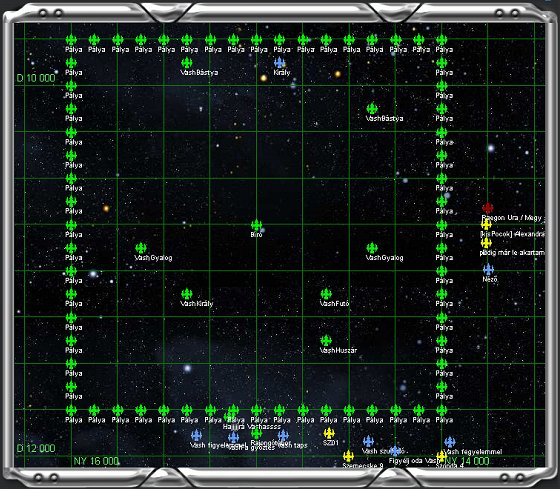The width and height of the screenshot is (560, 489).
Task: Select the blue Király ship icon
Action: 280,63
